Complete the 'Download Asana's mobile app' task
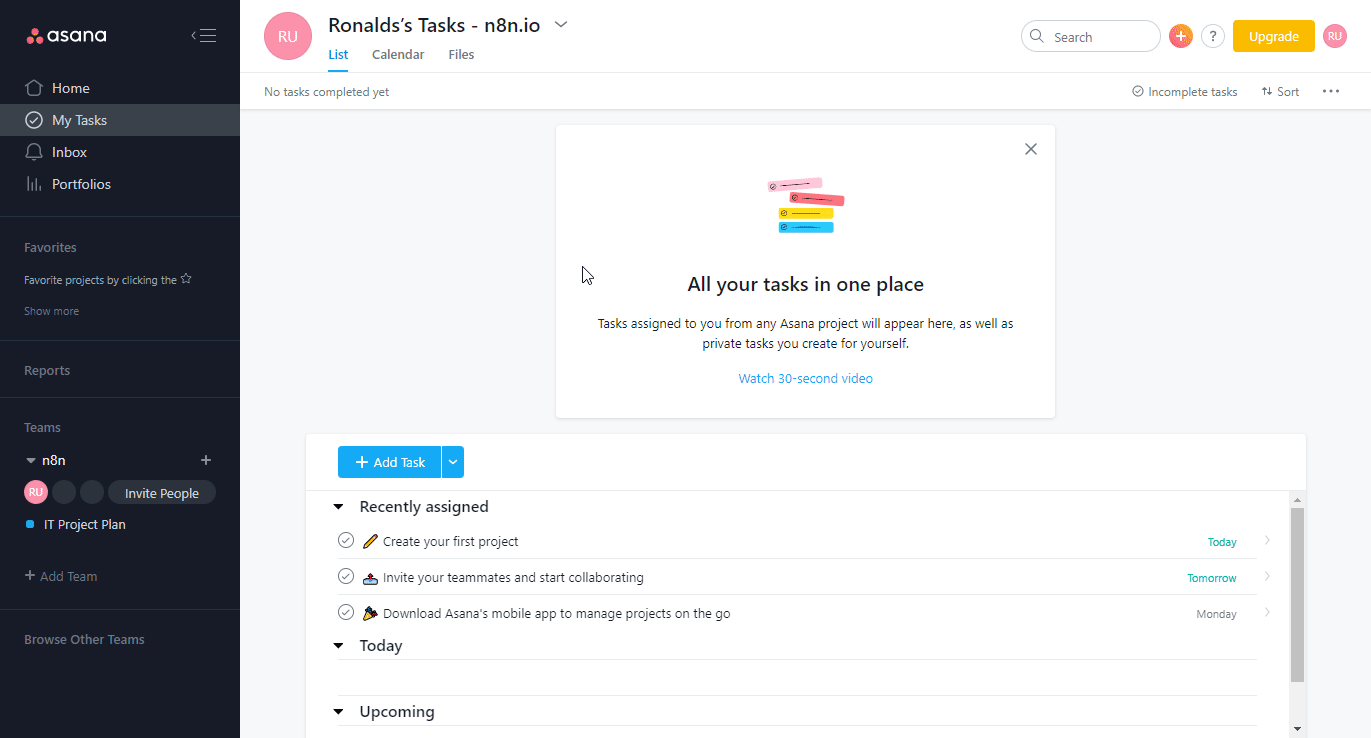The width and height of the screenshot is (1371, 738). coord(346,612)
